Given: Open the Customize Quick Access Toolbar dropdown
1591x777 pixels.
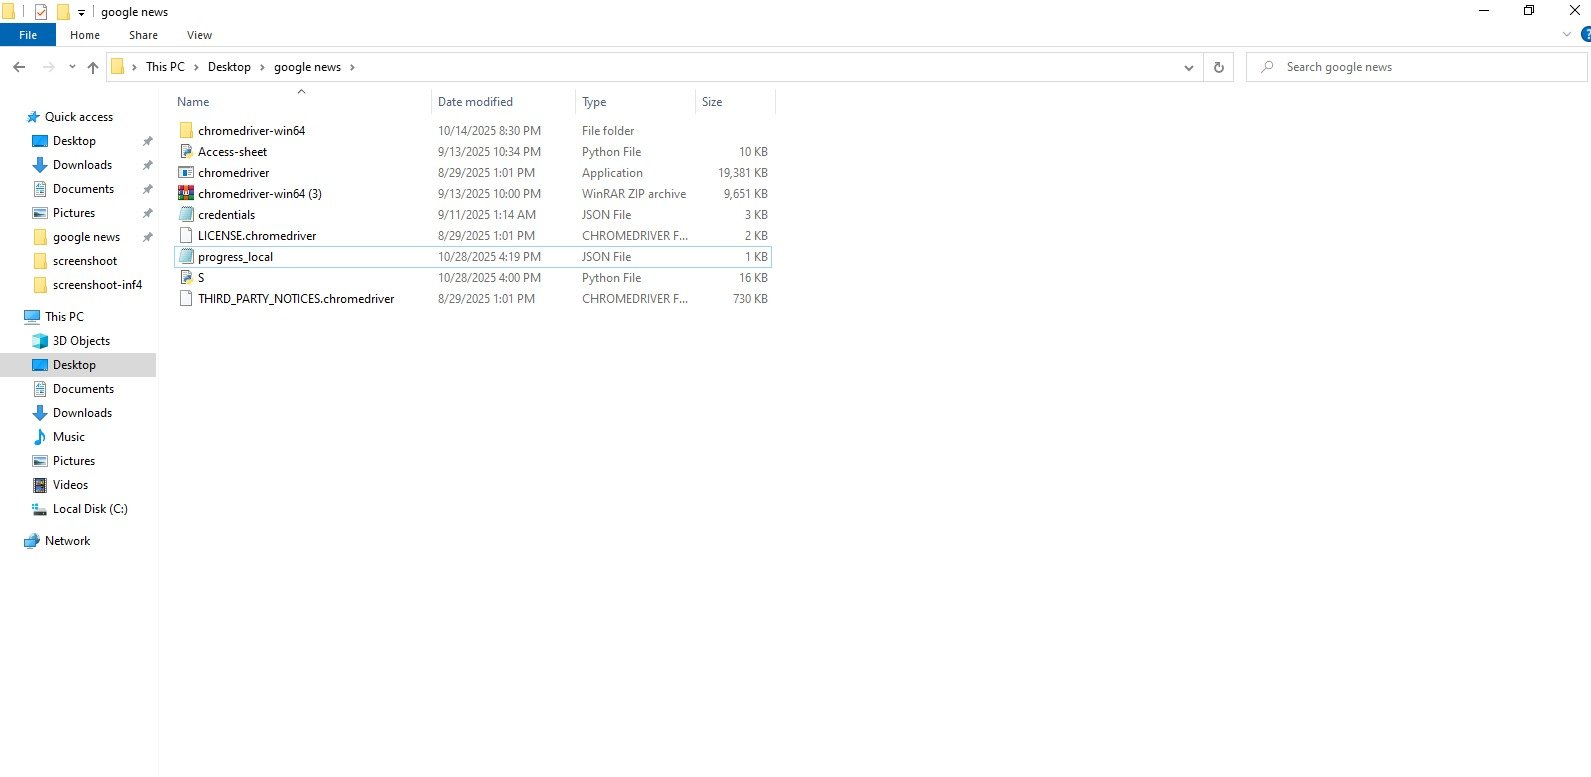Looking at the screenshot, I should point(82,12).
